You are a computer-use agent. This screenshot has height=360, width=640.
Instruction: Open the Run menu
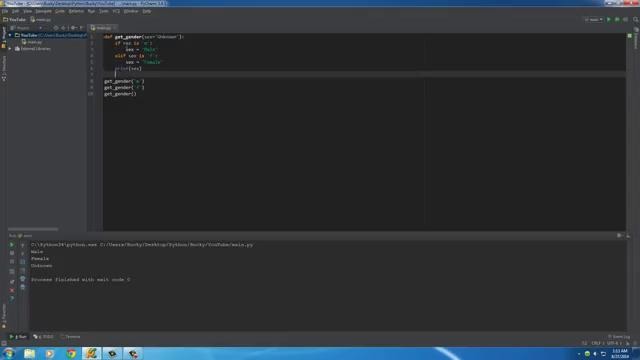91,11
